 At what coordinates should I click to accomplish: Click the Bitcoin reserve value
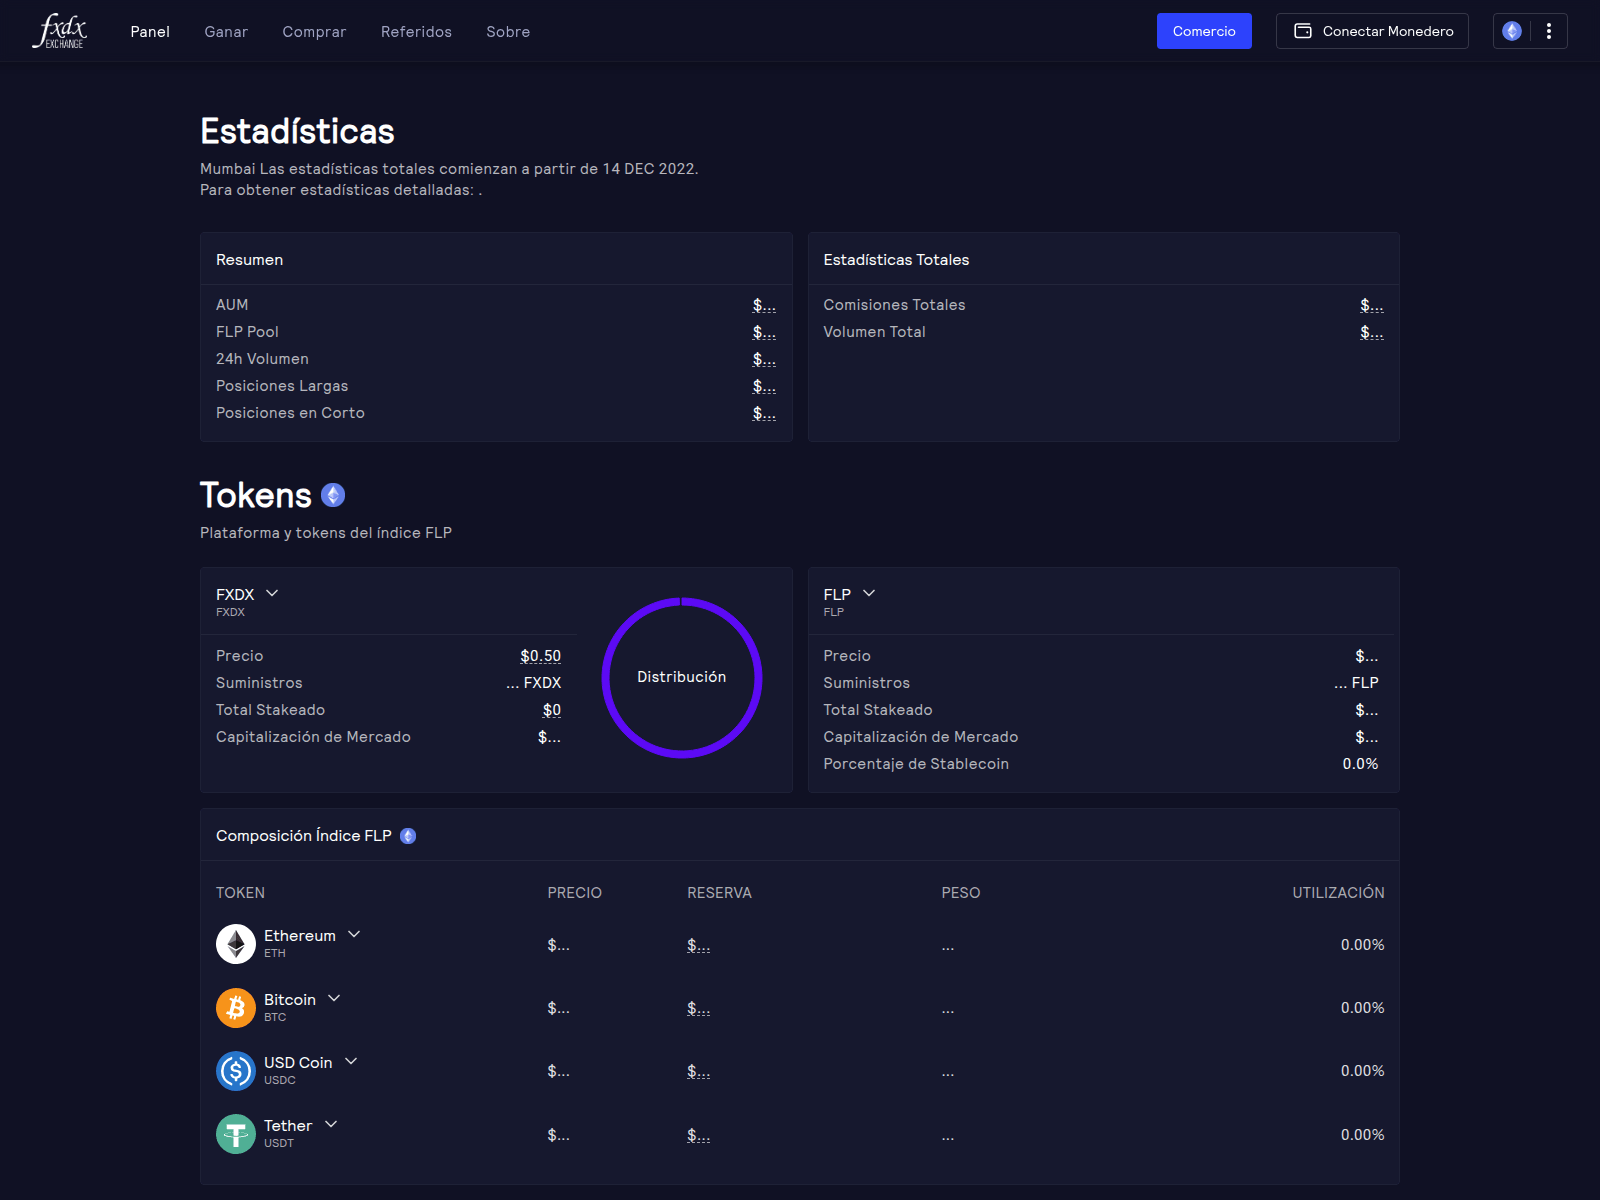coord(699,1008)
